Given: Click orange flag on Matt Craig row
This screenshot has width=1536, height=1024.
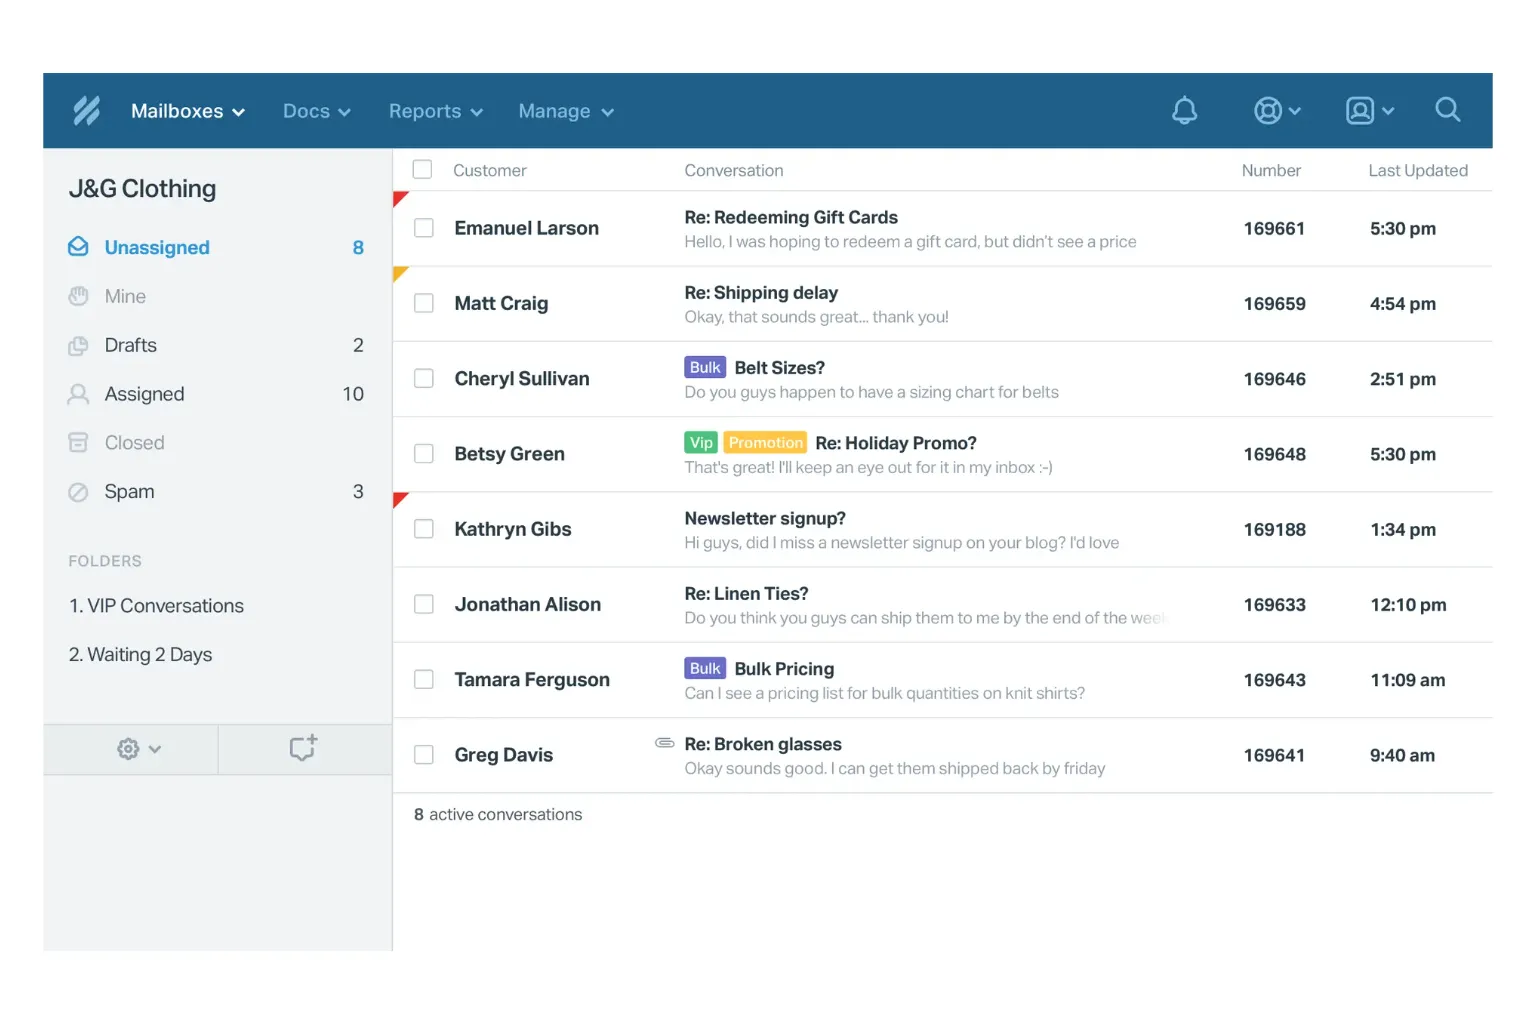Looking at the screenshot, I should [400, 273].
